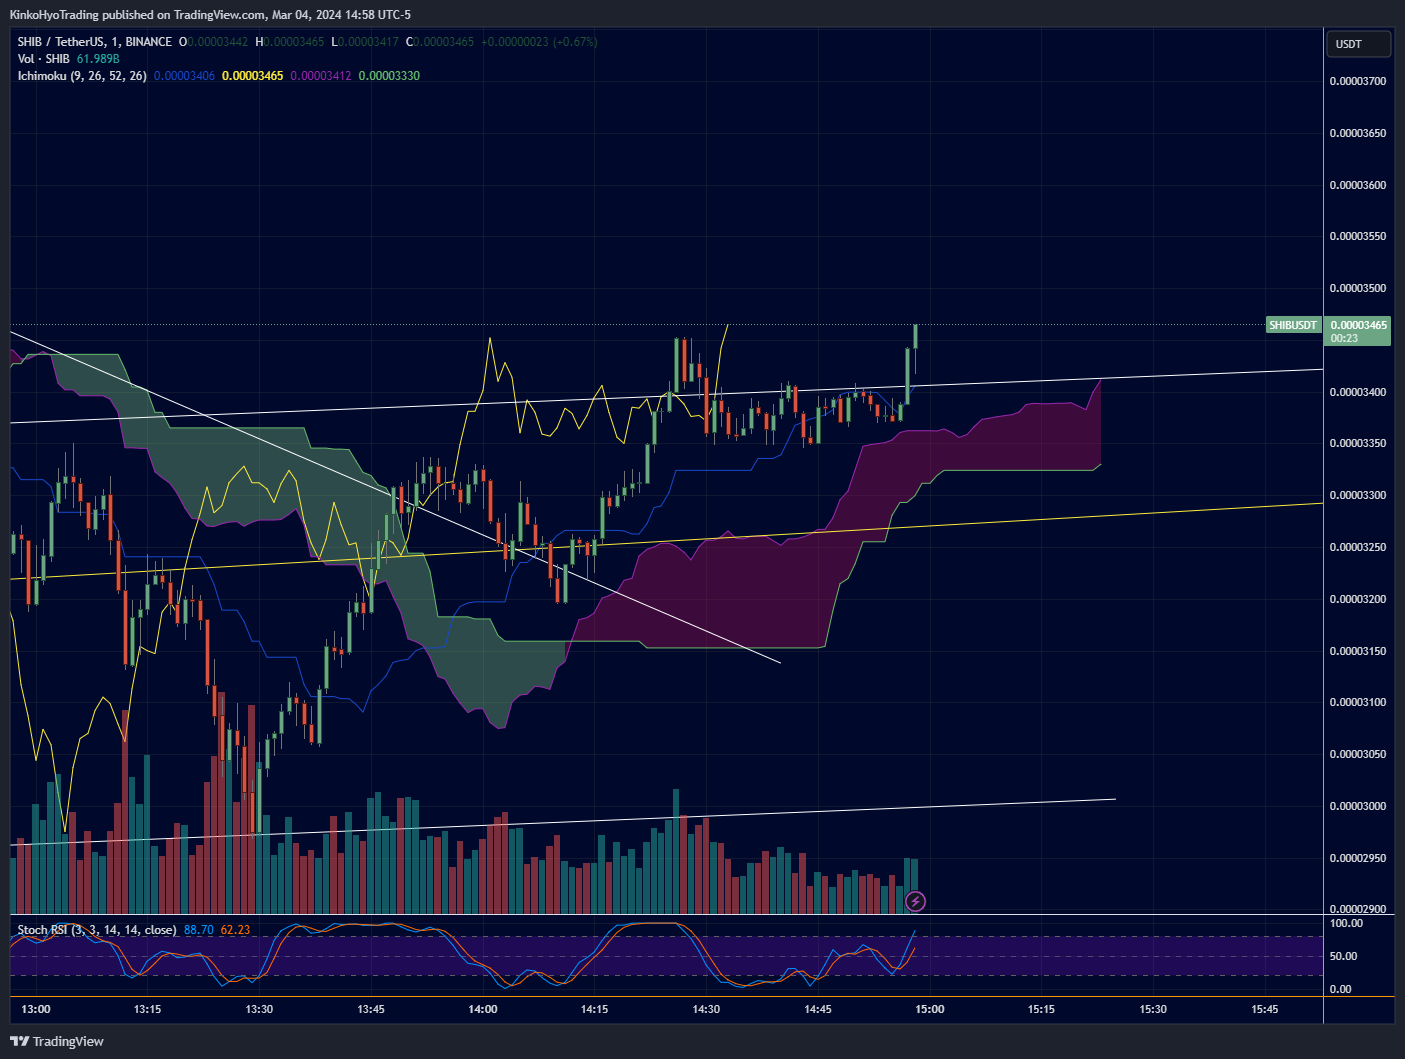The width and height of the screenshot is (1405, 1059).
Task: Click the 15:45 time axis label
Action: click(1265, 1009)
